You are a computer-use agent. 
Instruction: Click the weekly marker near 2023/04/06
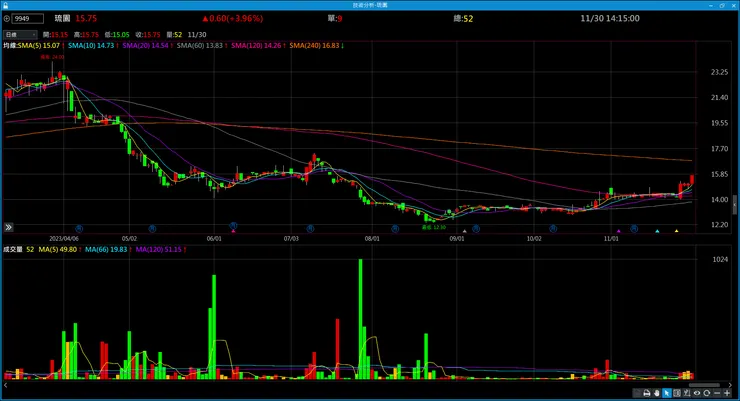[79, 228]
